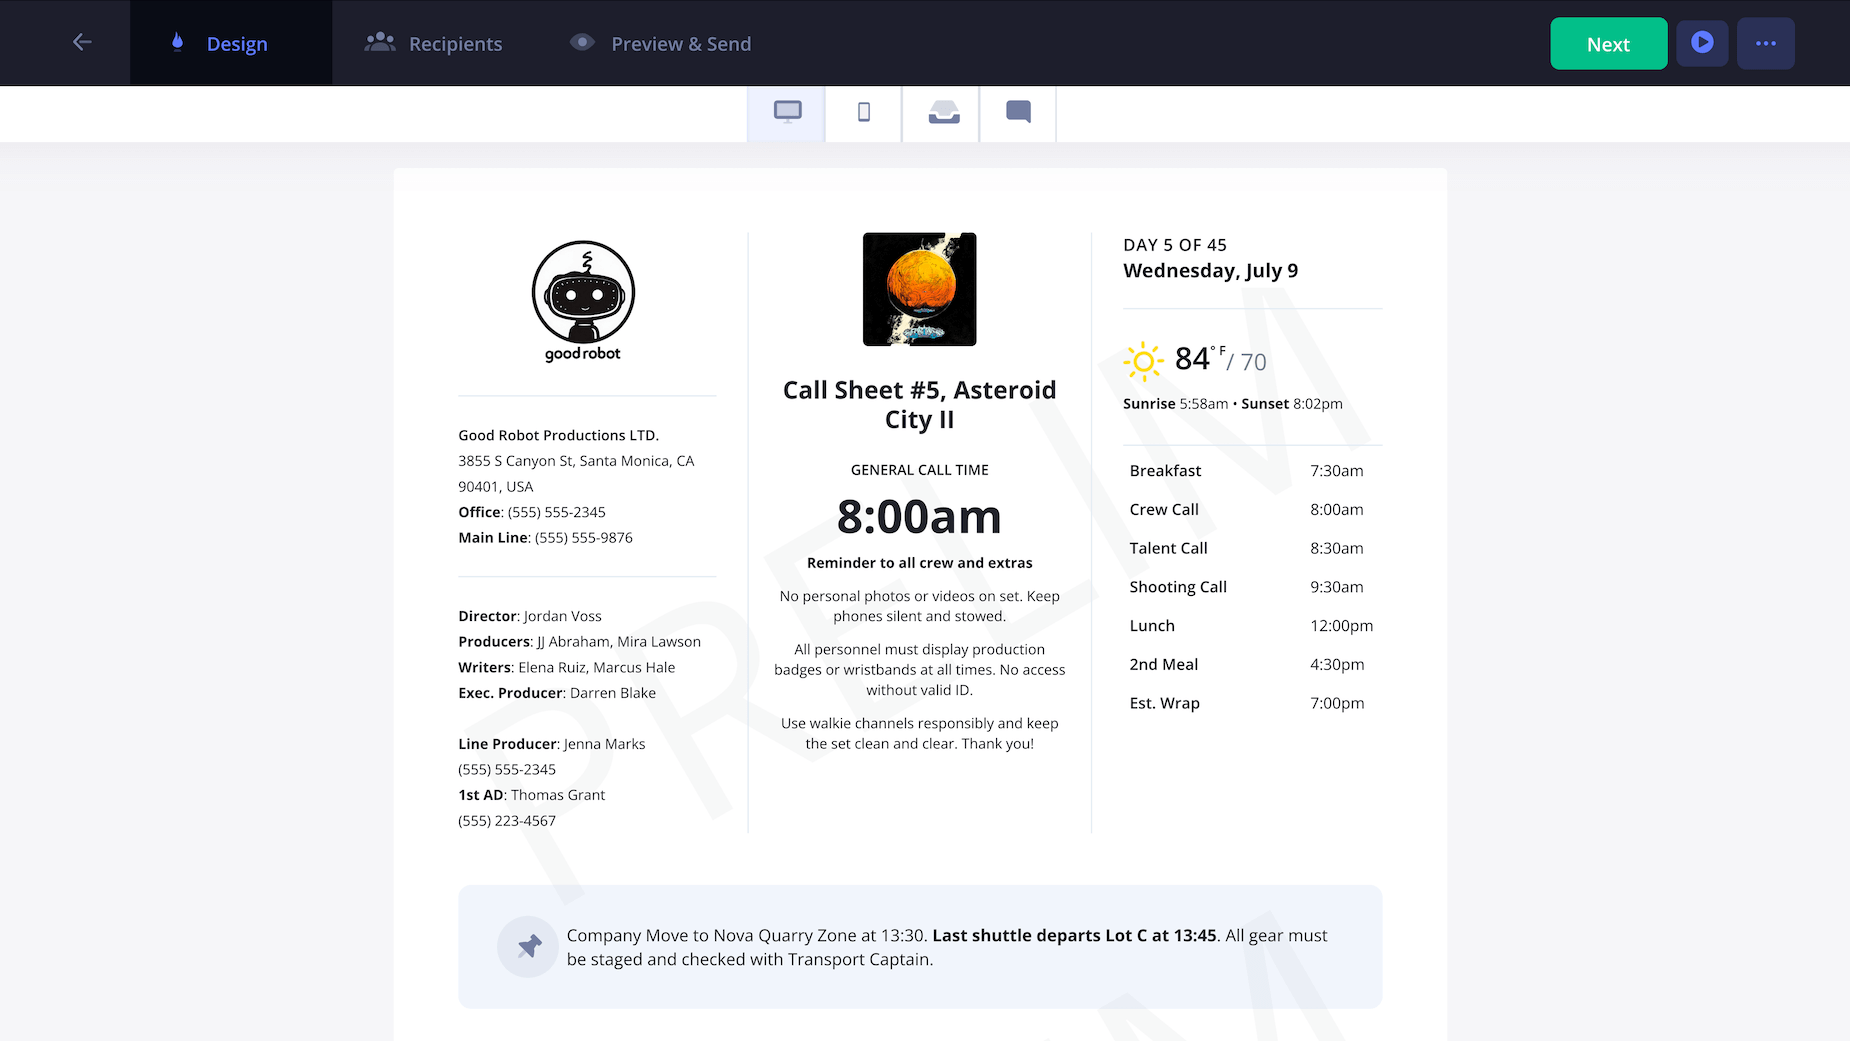
Task: Click the Wednesday, July 9 date
Action: click(1210, 271)
